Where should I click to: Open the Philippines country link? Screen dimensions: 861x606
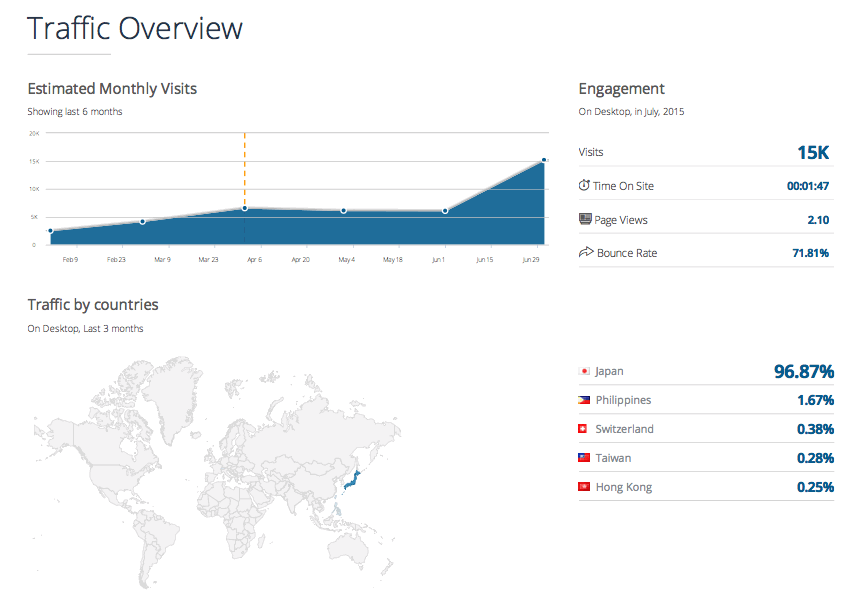[x=623, y=400]
